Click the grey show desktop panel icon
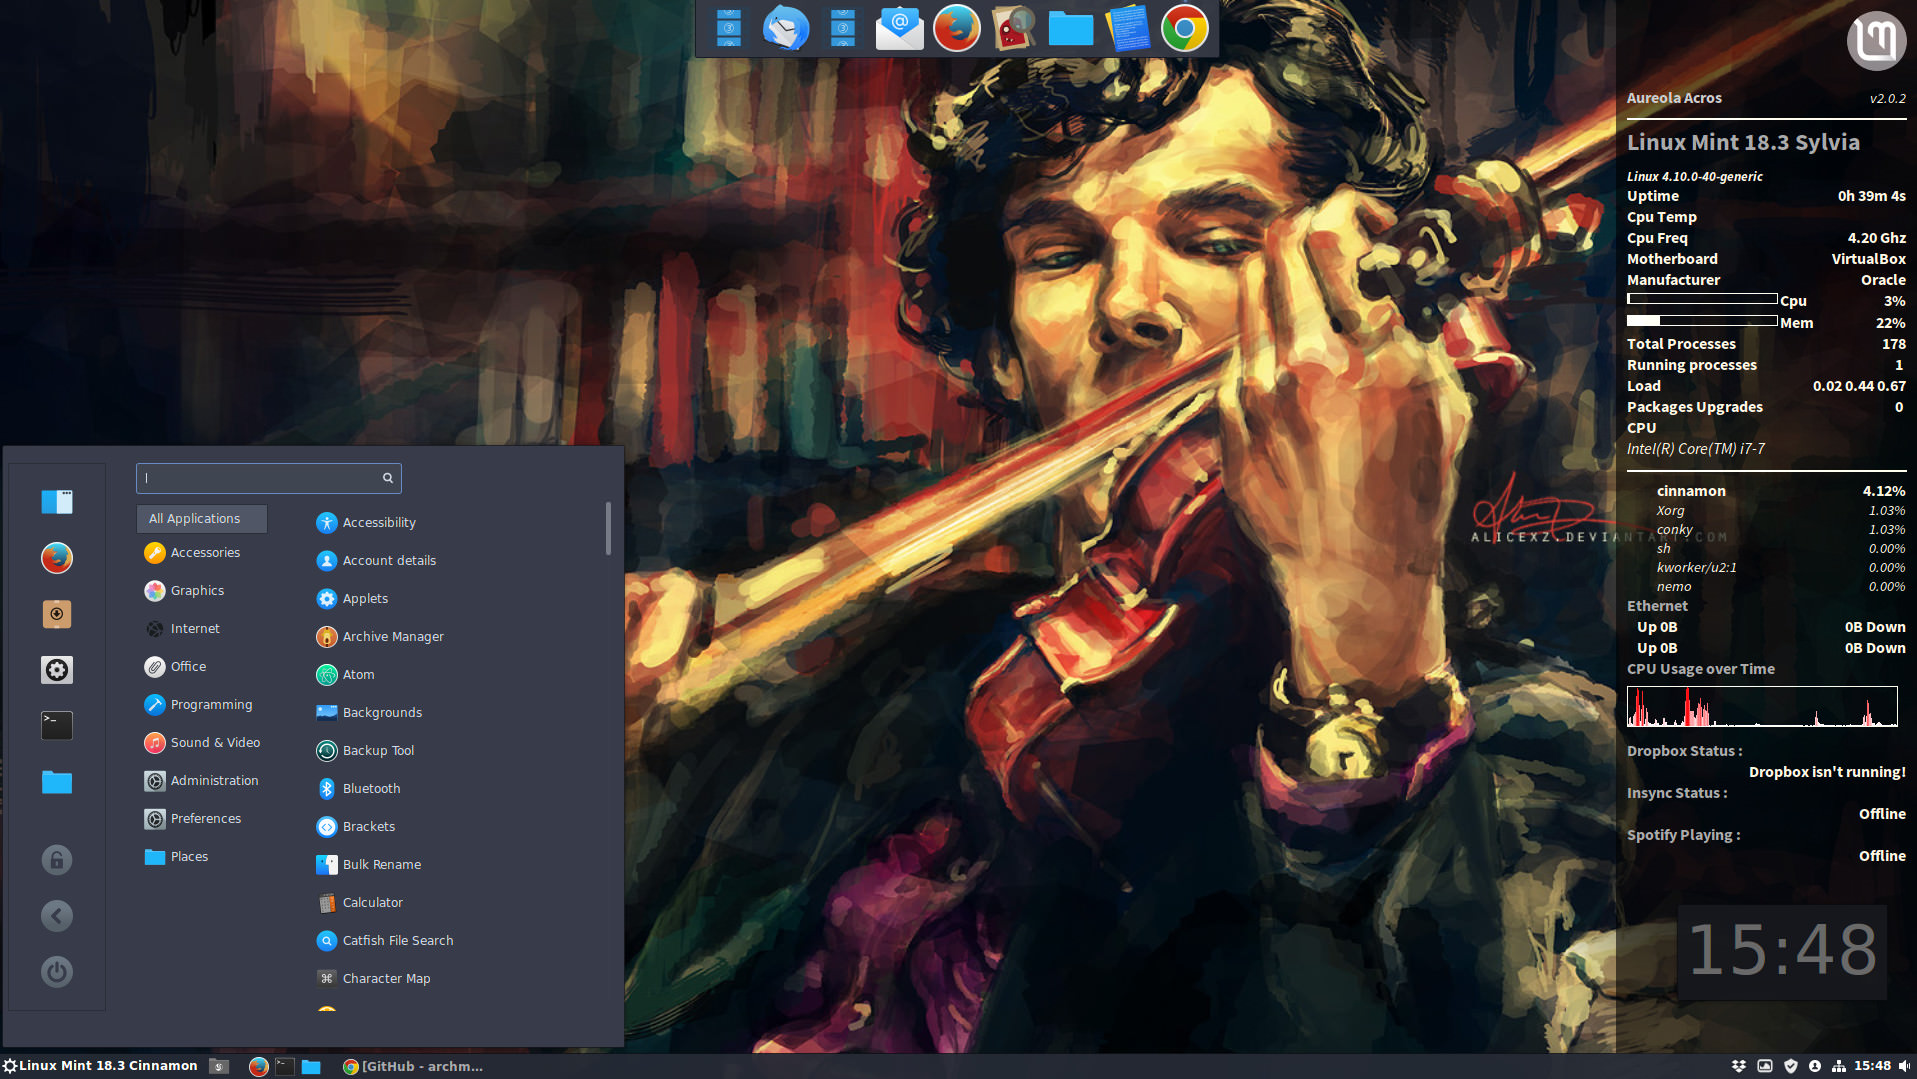Screen dimensions: 1917x1079 click(219, 1067)
